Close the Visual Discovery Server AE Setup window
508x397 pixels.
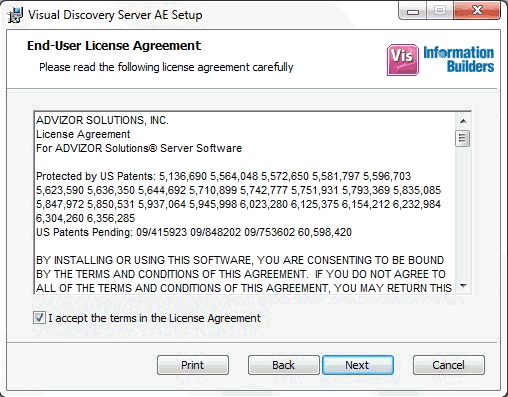(x=477, y=11)
